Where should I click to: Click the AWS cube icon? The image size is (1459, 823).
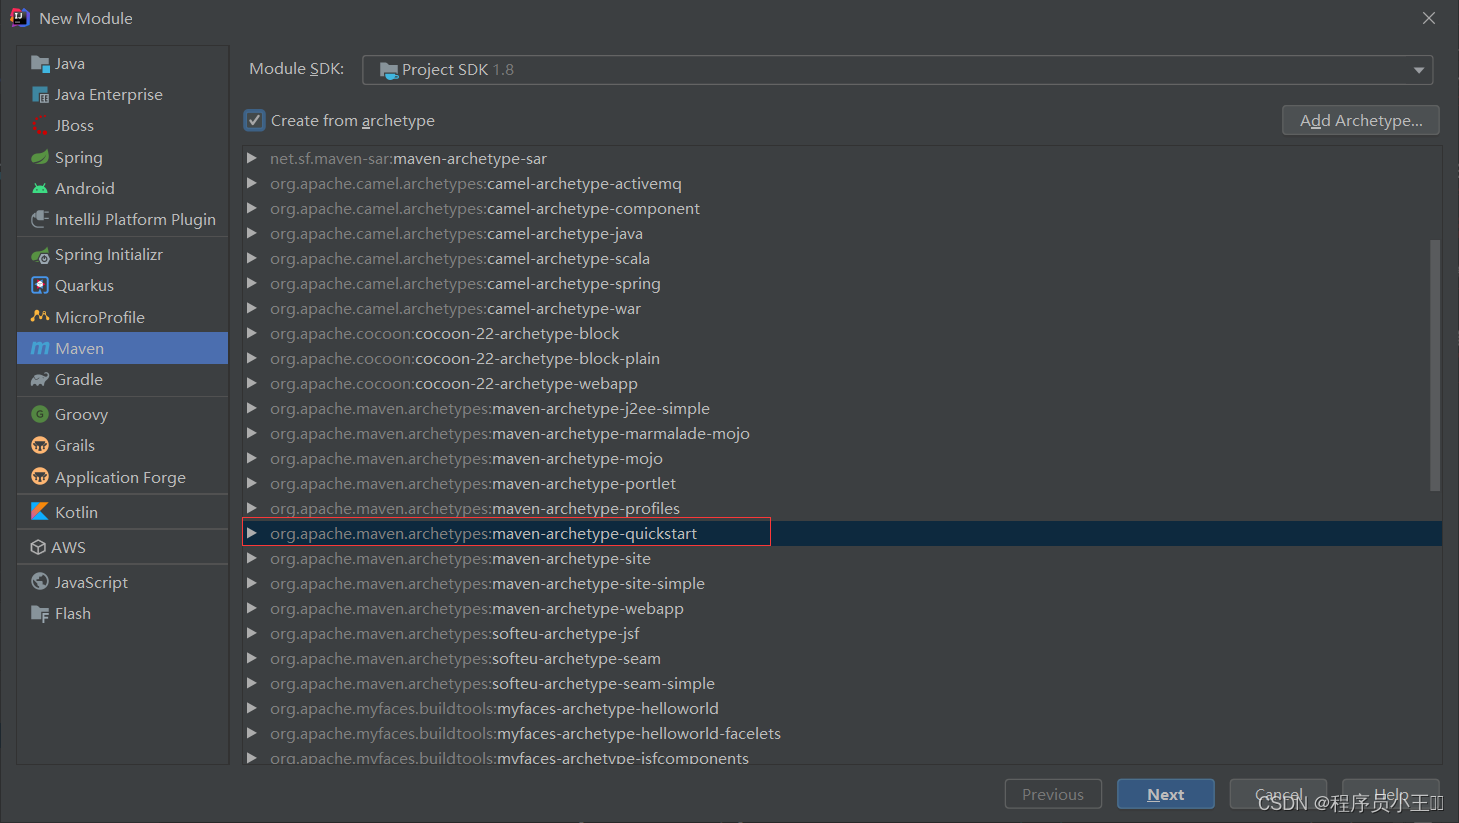click(x=38, y=548)
